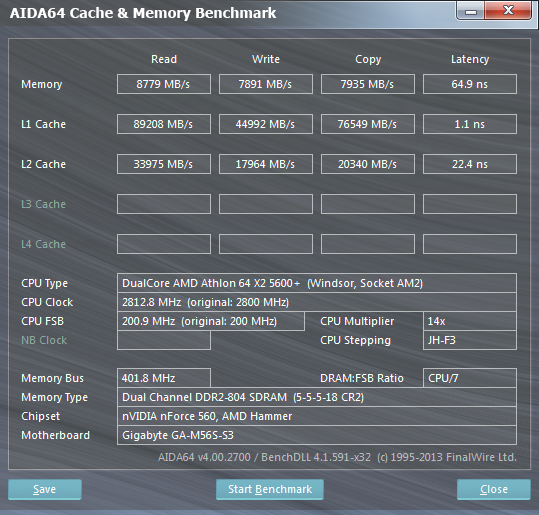Click the Memory Bus 401.8 MHz field

[x=164, y=378]
